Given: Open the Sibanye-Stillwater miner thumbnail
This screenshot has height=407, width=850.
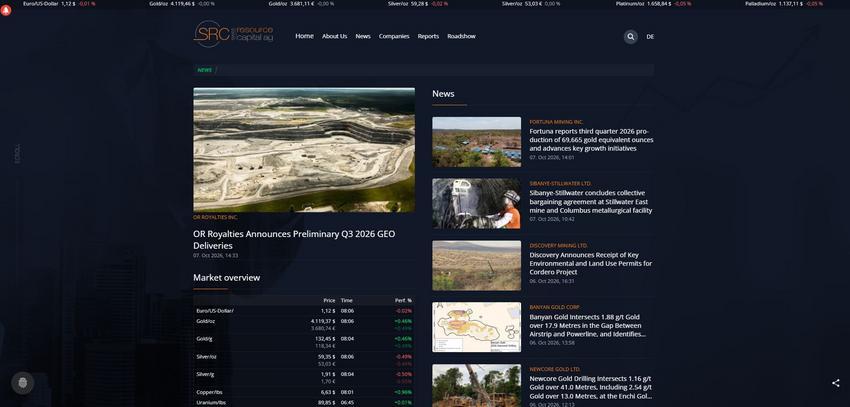Looking at the screenshot, I should point(476,204).
